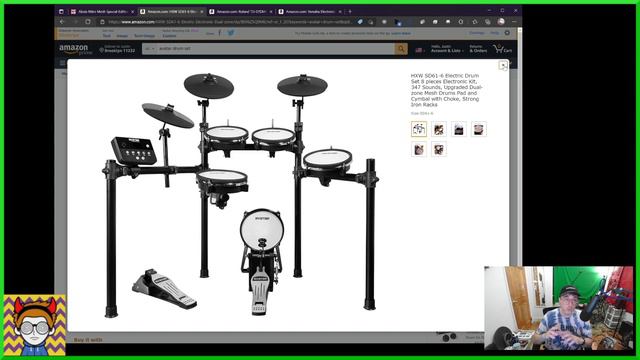Reload the page with the refresh icon

tap(88, 22)
